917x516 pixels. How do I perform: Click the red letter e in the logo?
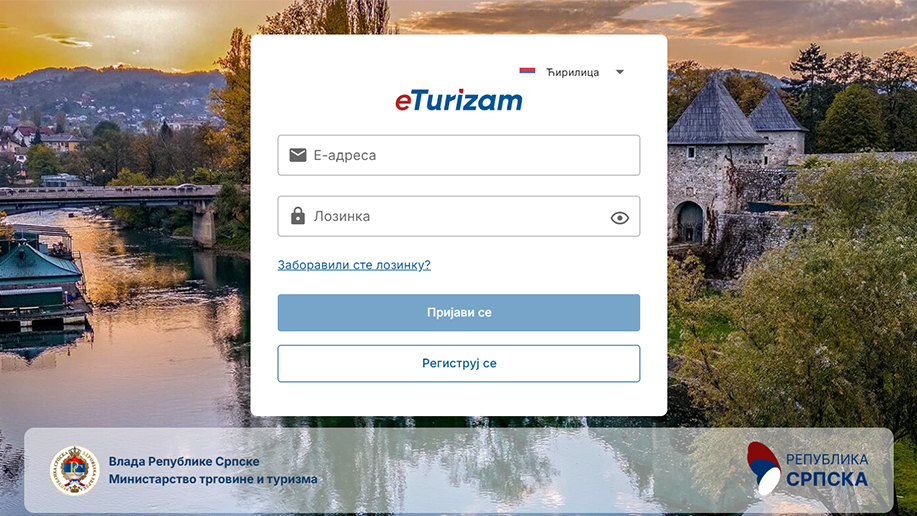pos(402,102)
